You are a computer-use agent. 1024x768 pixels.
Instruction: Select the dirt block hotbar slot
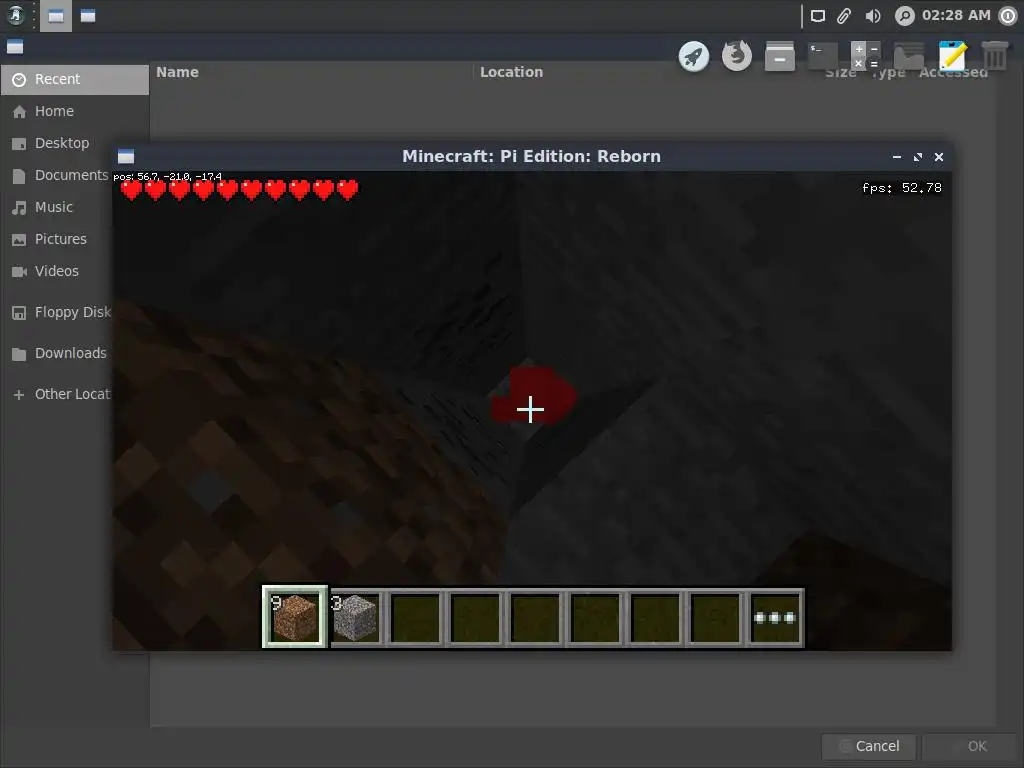click(x=295, y=616)
